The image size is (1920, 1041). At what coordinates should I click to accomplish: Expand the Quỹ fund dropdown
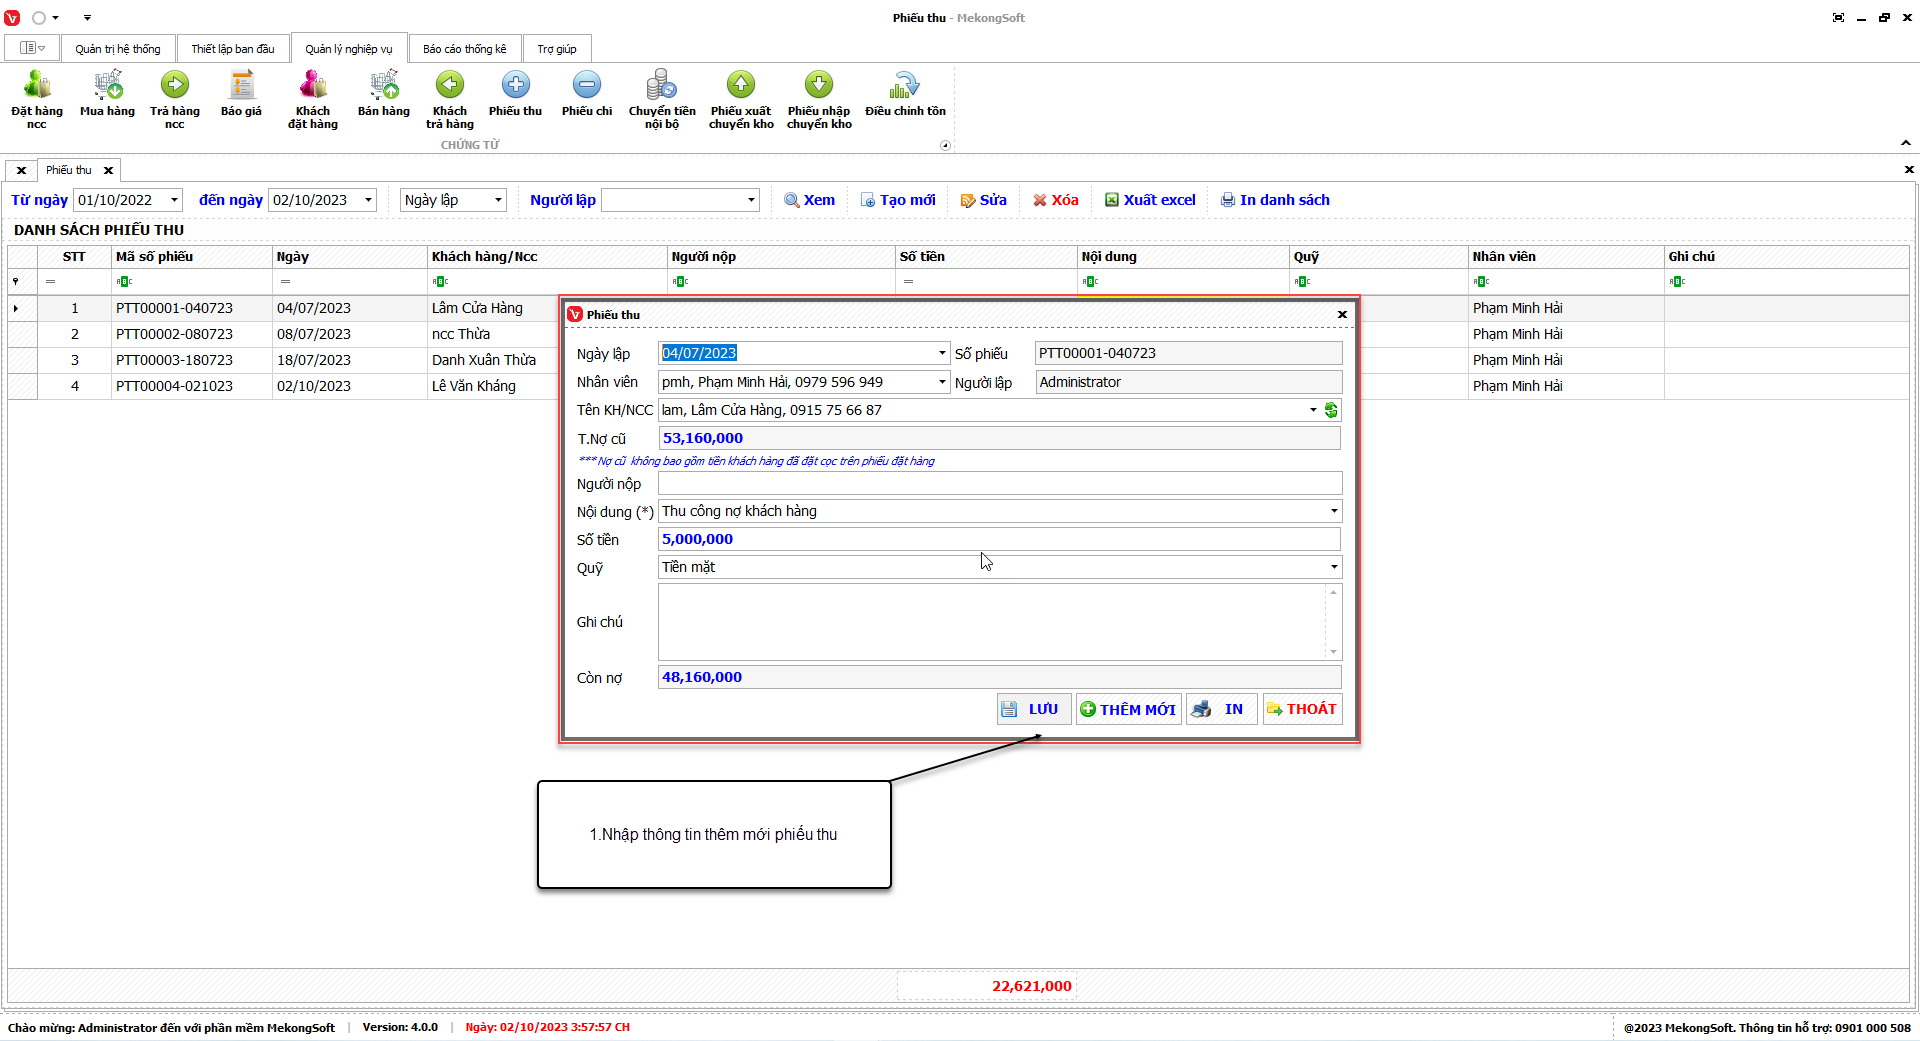1334,567
